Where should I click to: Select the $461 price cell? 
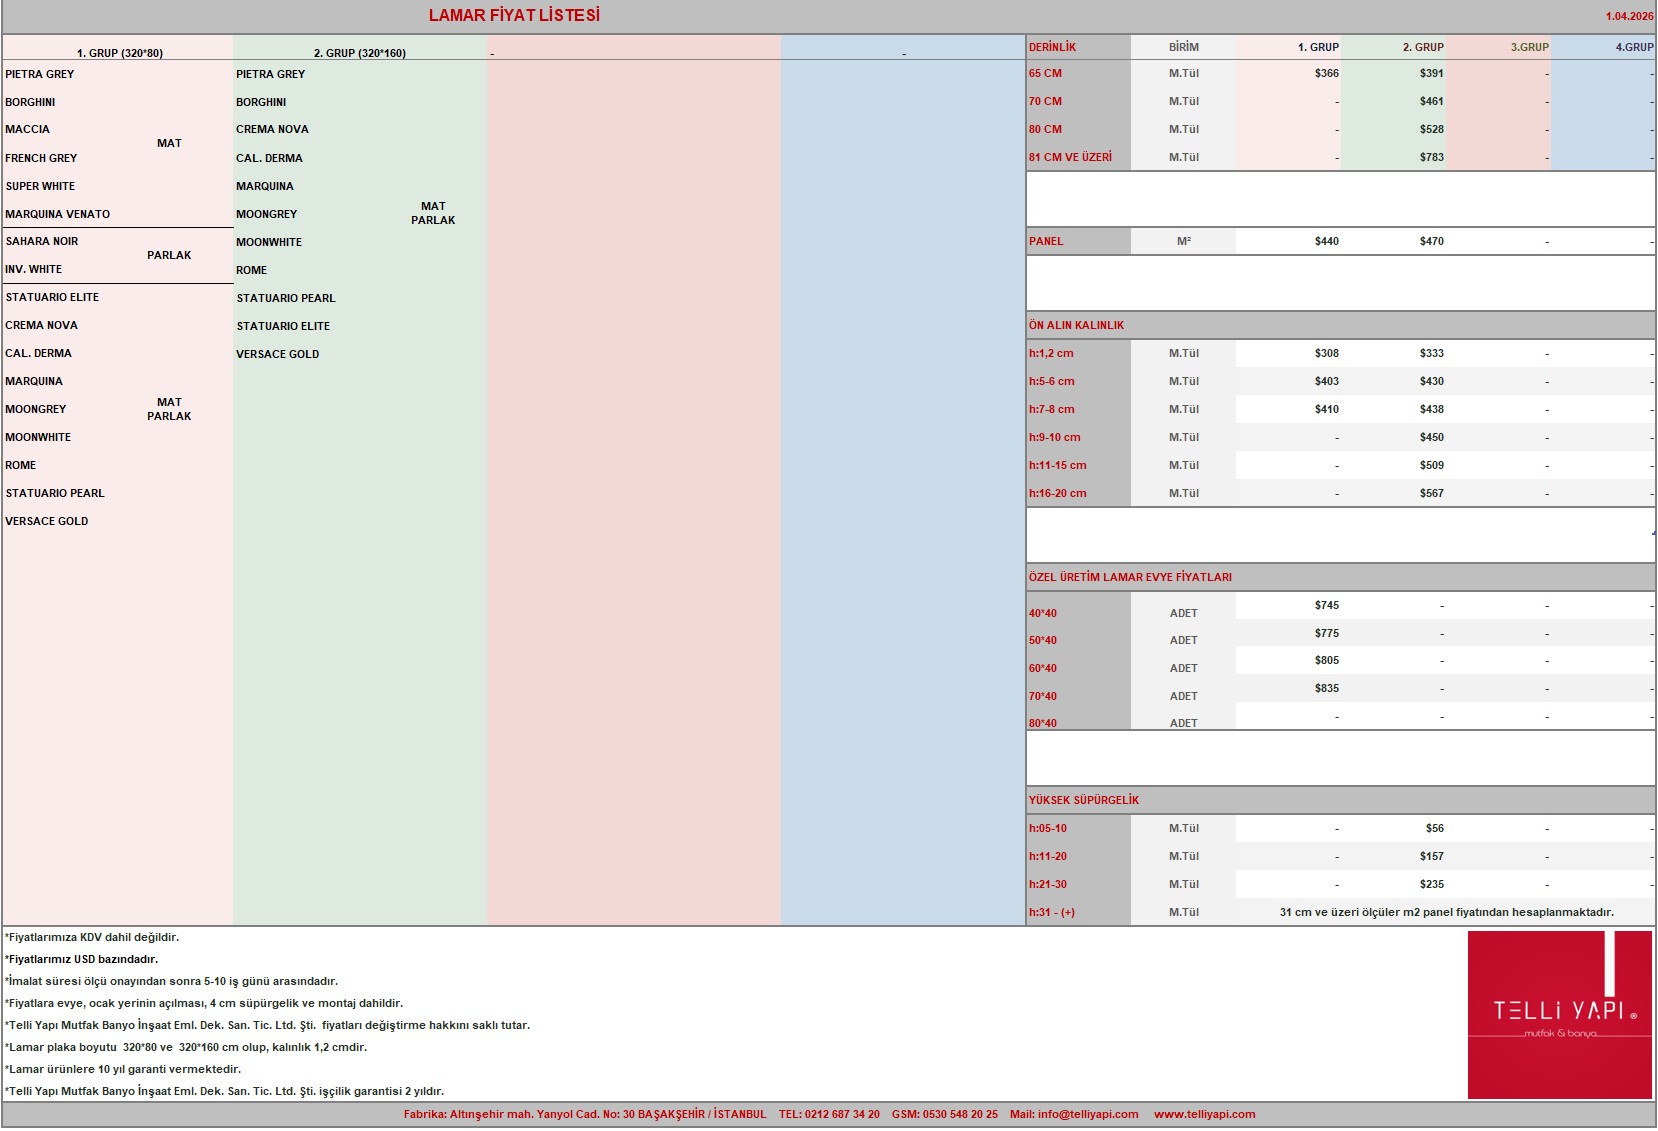(x=1432, y=101)
